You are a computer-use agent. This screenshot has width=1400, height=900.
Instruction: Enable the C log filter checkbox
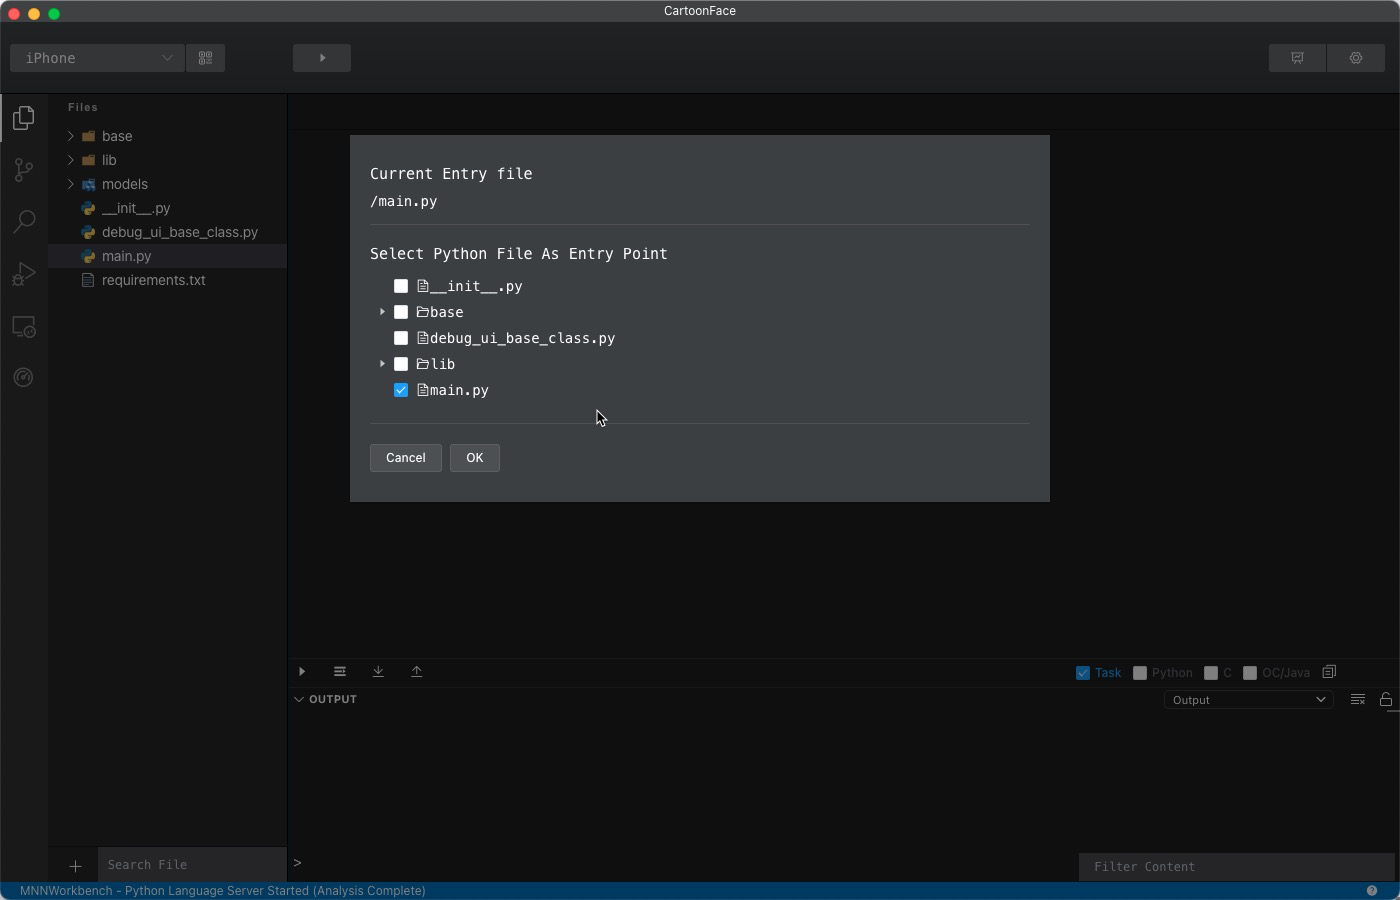pyautogui.click(x=1211, y=673)
